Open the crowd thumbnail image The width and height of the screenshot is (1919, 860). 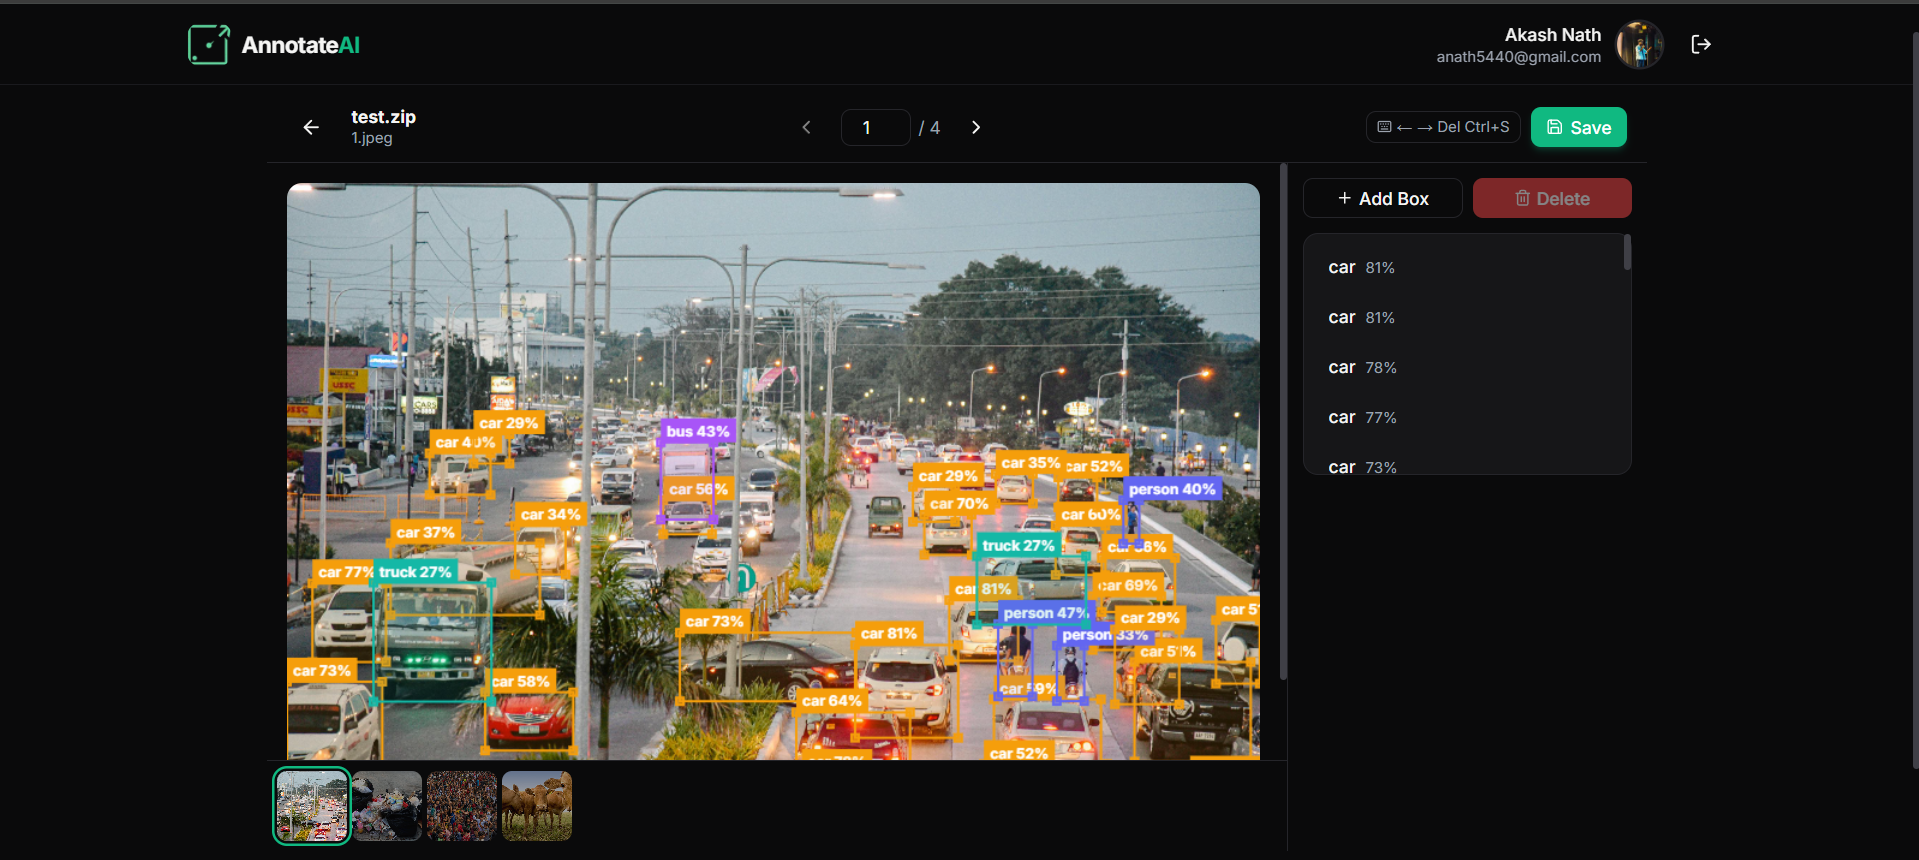tap(462, 805)
